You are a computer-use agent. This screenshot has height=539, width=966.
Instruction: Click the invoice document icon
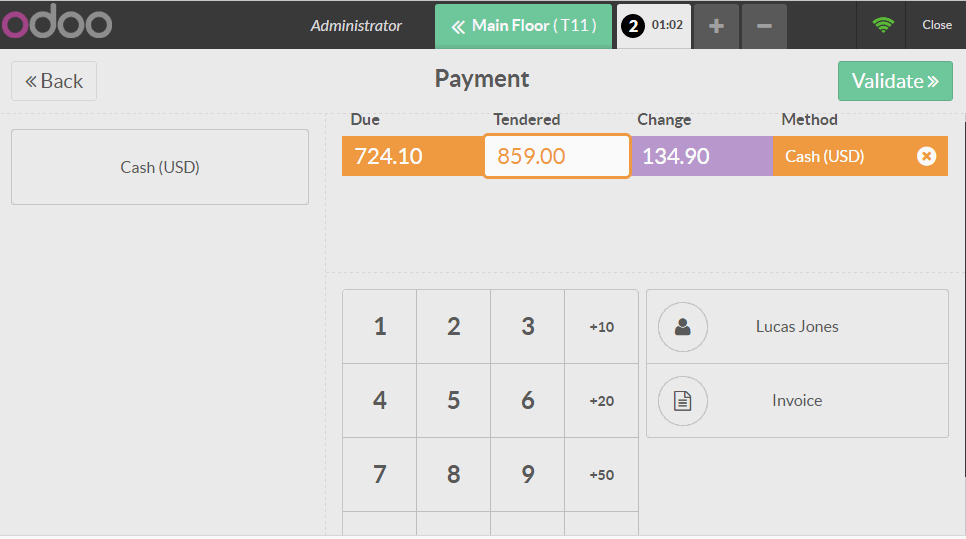pyautogui.click(x=683, y=401)
